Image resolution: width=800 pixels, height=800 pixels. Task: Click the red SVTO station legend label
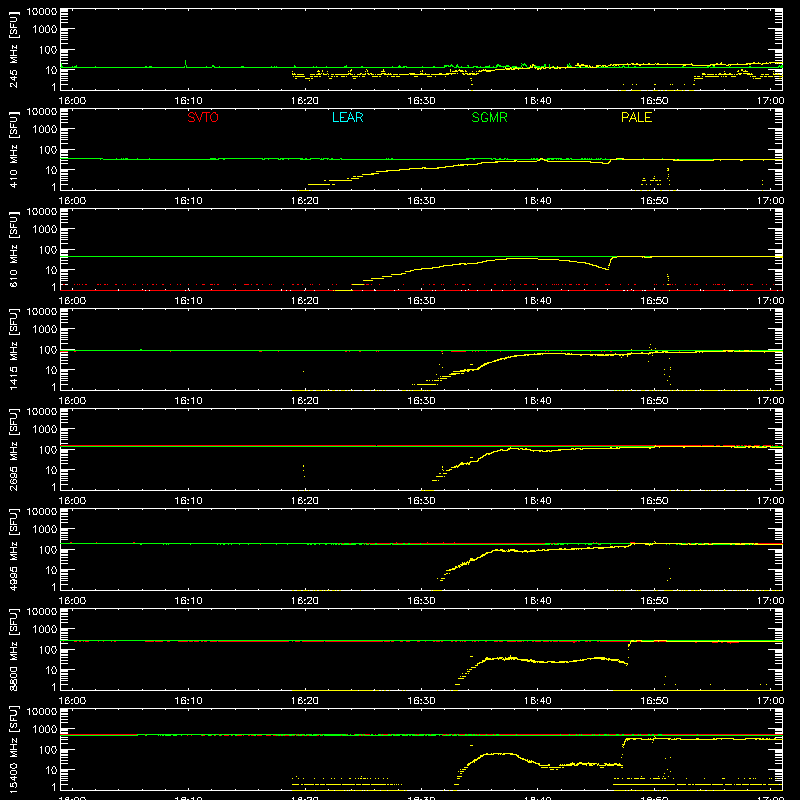click(203, 117)
